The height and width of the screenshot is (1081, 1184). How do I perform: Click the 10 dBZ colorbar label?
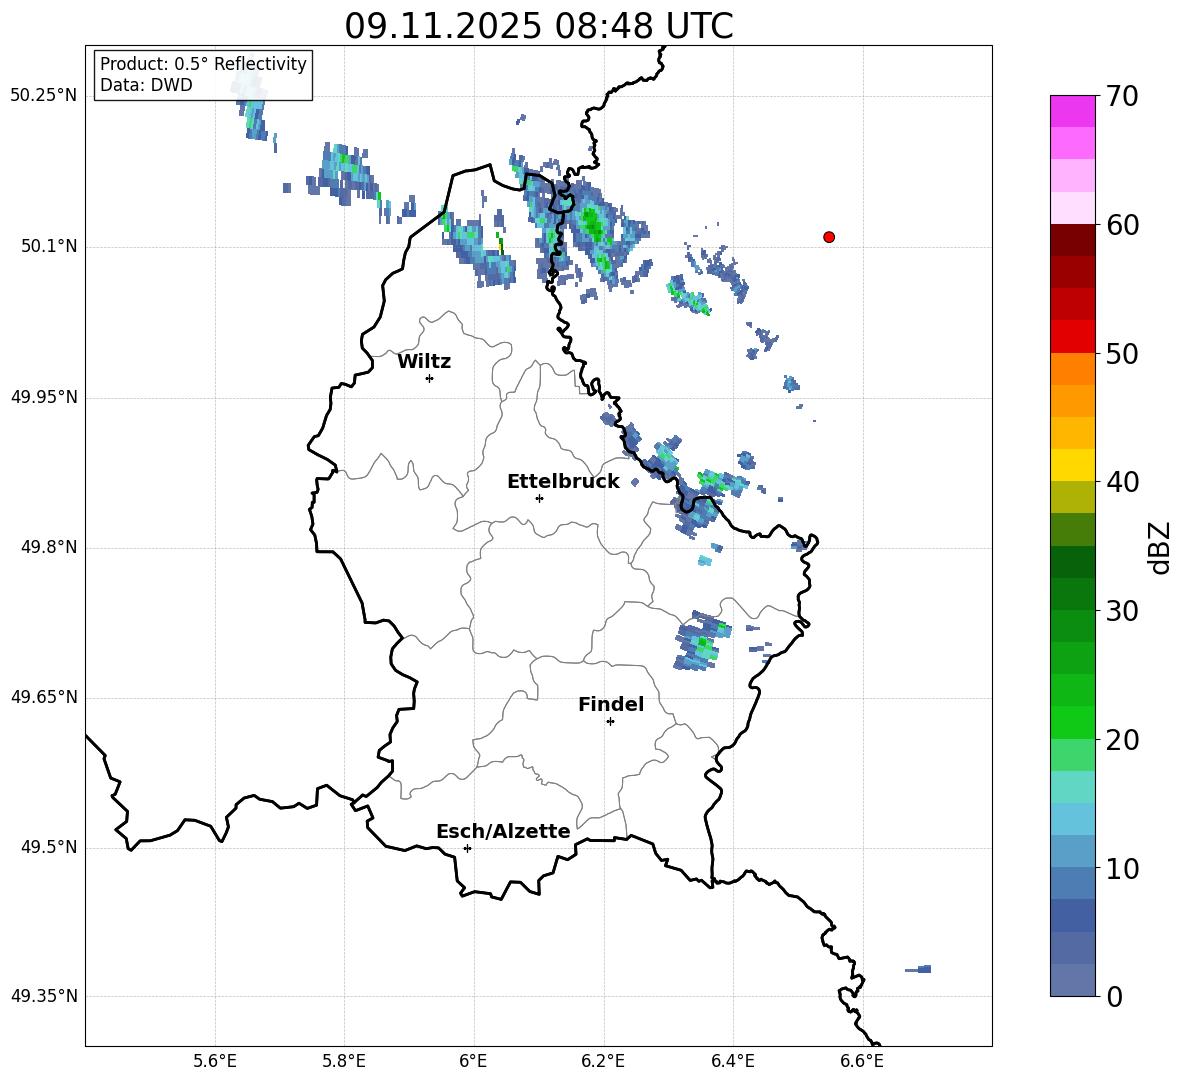1122,868
